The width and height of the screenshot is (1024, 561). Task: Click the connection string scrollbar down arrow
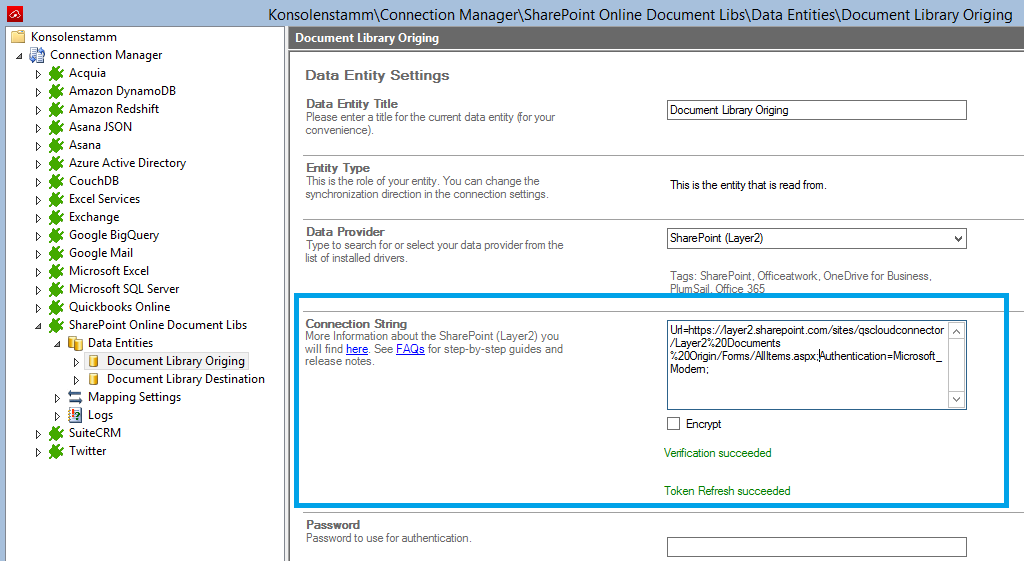[956, 399]
